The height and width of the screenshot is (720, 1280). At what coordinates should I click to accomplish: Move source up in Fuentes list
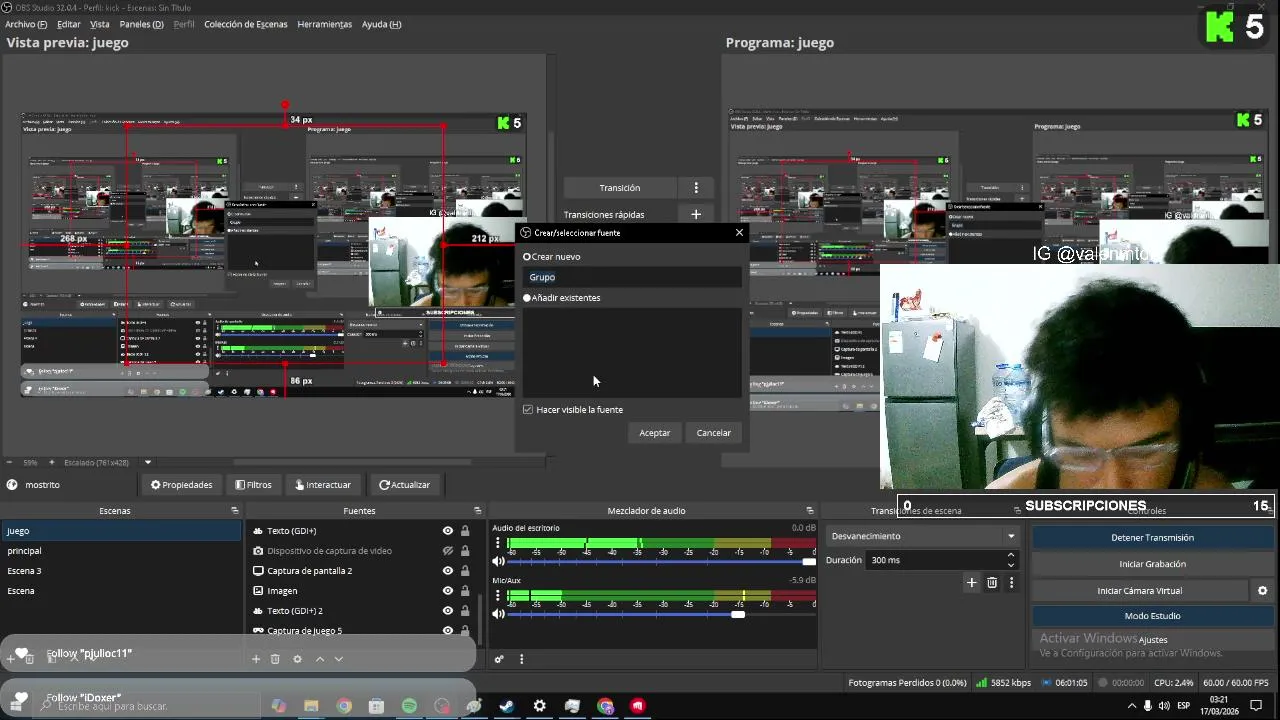(x=320, y=659)
